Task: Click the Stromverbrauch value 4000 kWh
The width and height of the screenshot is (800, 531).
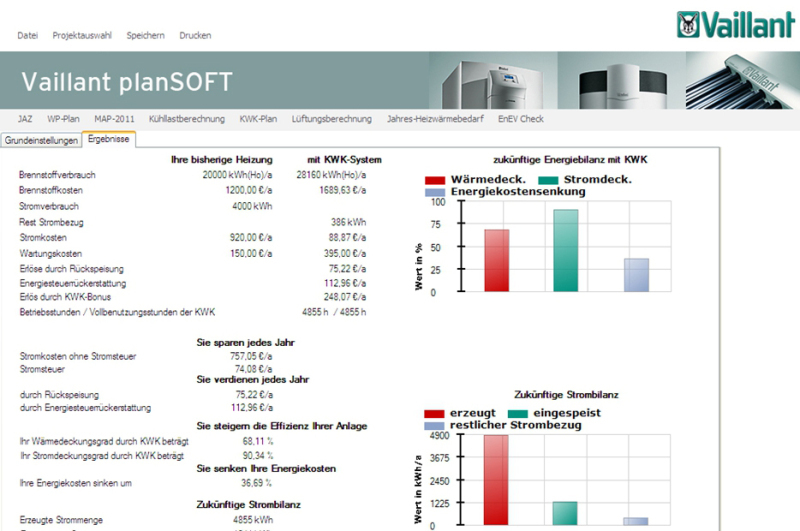Action: tap(252, 206)
